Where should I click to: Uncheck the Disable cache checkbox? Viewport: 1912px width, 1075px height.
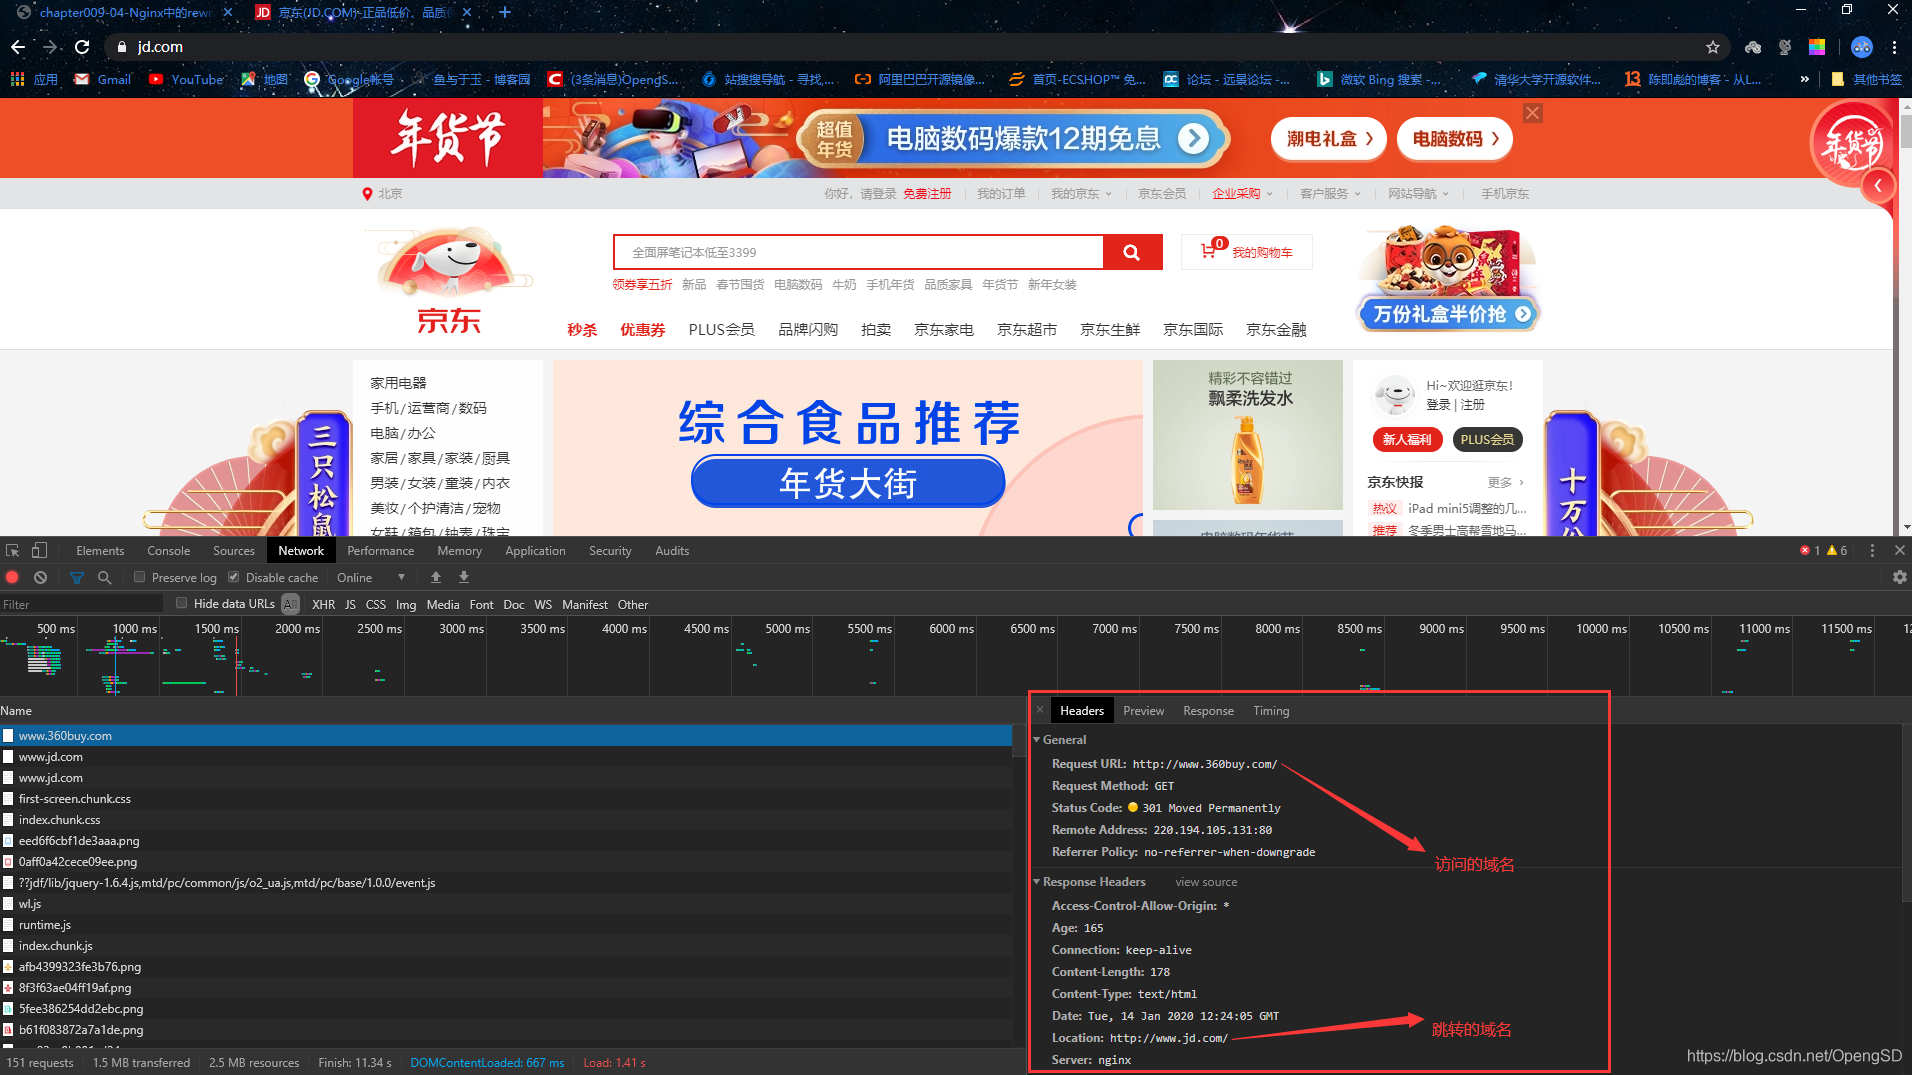(233, 577)
